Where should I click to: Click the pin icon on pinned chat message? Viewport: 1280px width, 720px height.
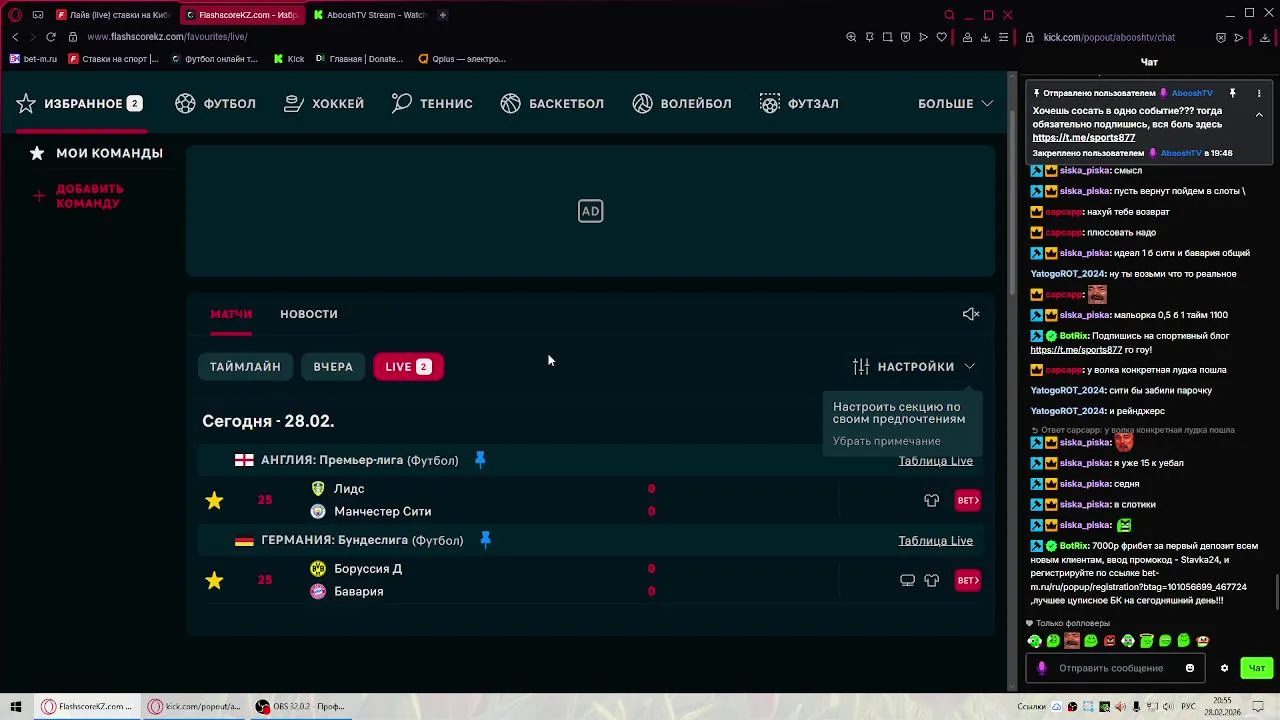point(1233,93)
